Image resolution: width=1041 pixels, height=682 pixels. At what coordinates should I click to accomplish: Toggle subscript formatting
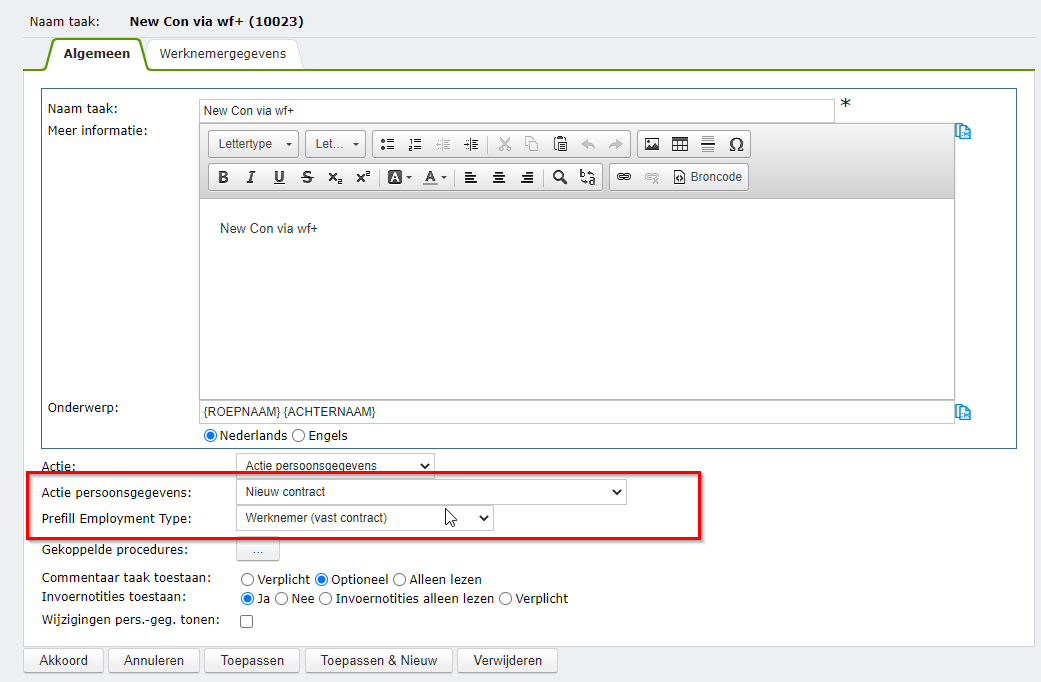335,177
